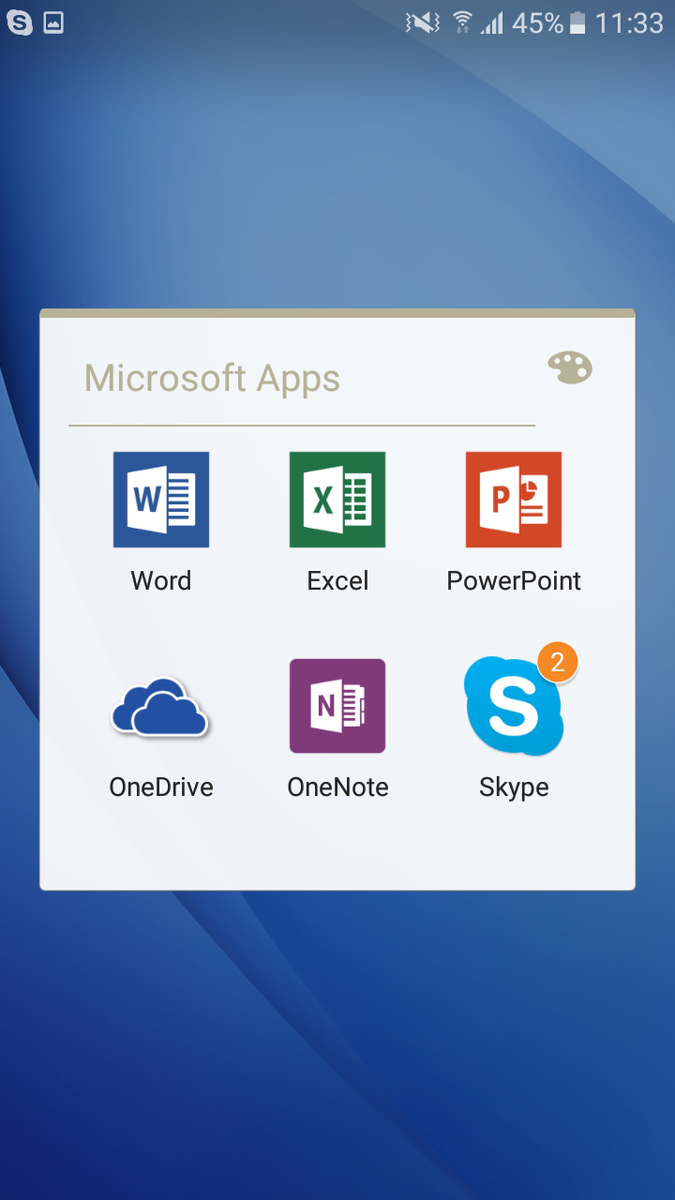Tap the Skype label text

[514, 787]
